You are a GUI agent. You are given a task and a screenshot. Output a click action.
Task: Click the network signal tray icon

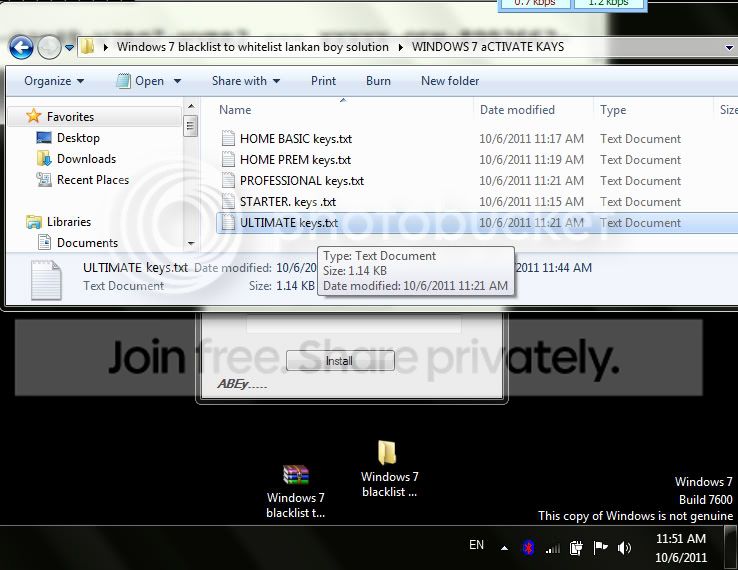553,548
